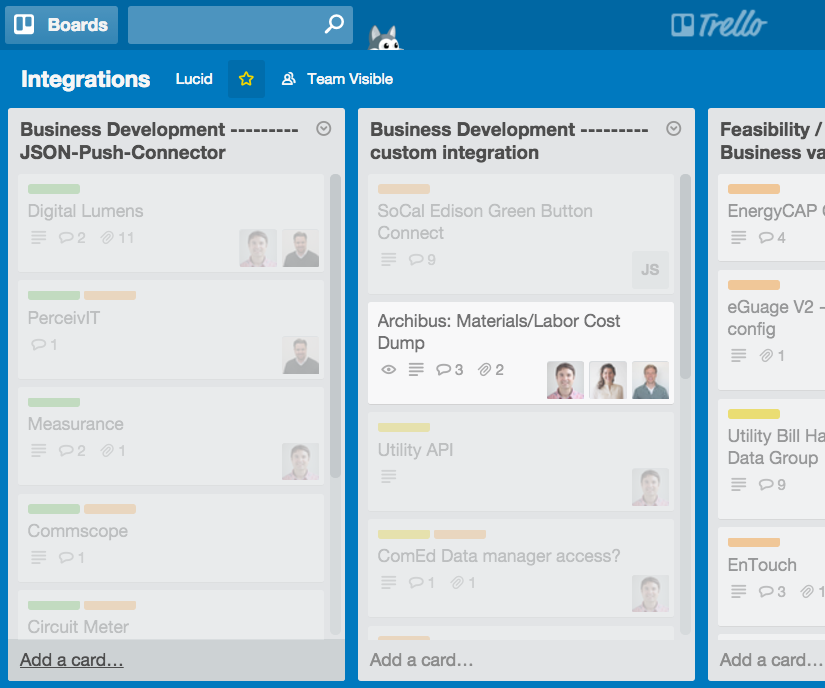Viewport: 825px width, 688px height.
Task: Click eGuage attachment paperclip icon
Action: pyautogui.click(x=766, y=356)
